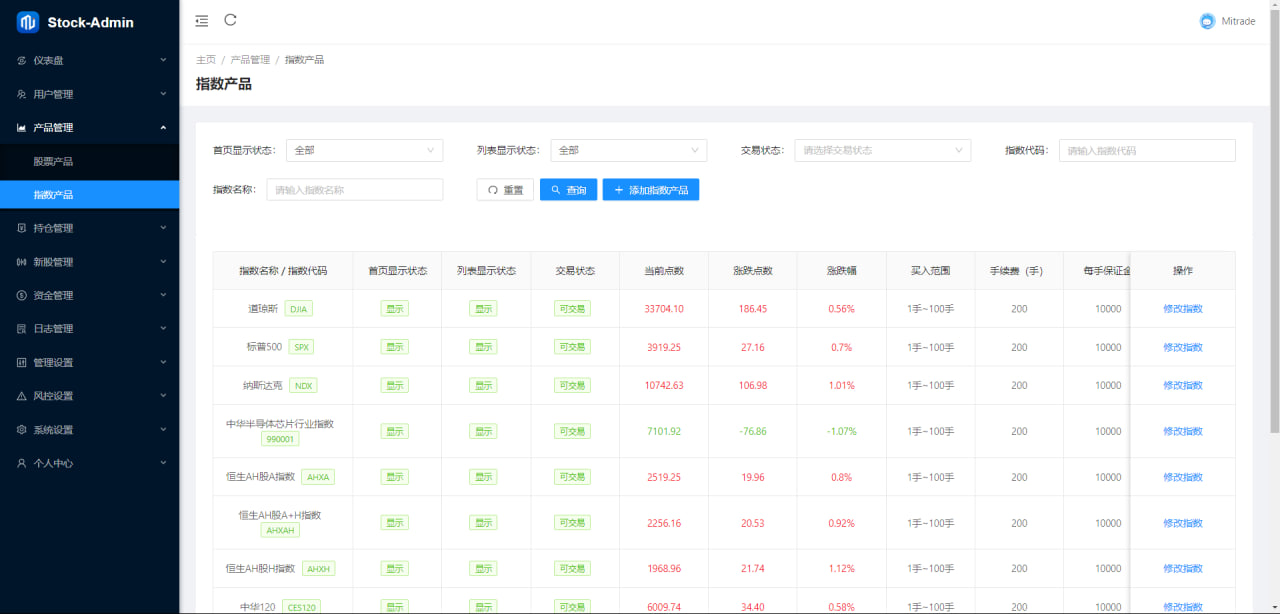This screenshot has height=614, width=1280.
Task: Click the 仪表盘 dashboard icon in sidebar
Action: [22, 61]
